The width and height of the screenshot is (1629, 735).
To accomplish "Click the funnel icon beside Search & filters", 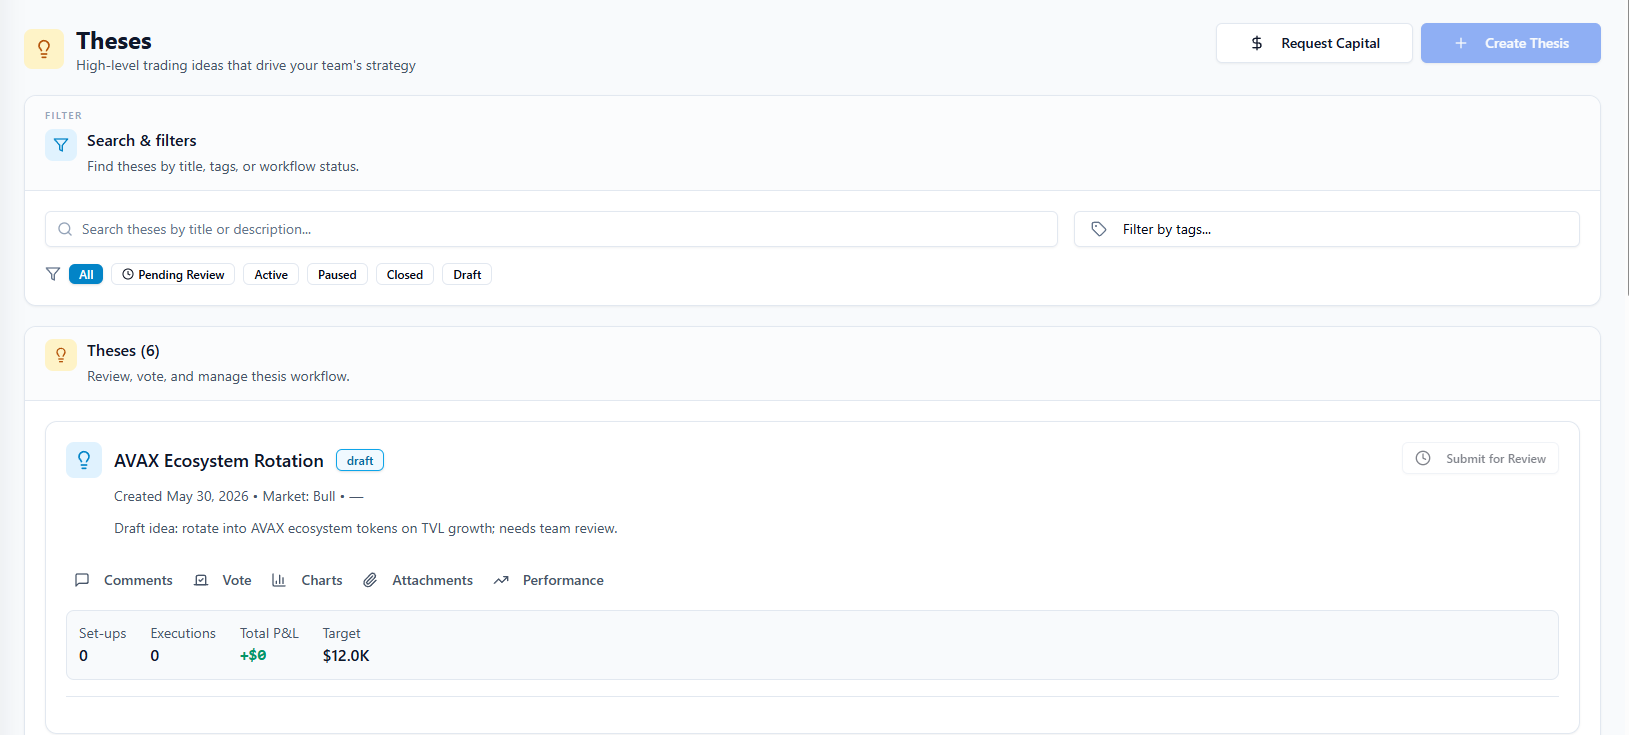I will (x=61, y=145).
